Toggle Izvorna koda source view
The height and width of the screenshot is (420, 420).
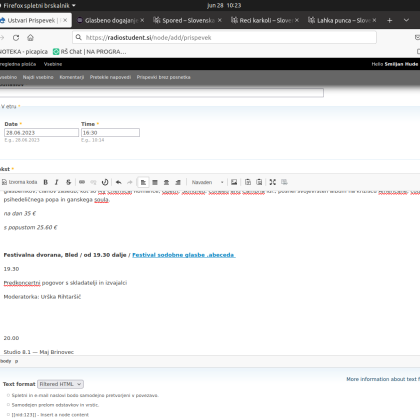point(19,182)
